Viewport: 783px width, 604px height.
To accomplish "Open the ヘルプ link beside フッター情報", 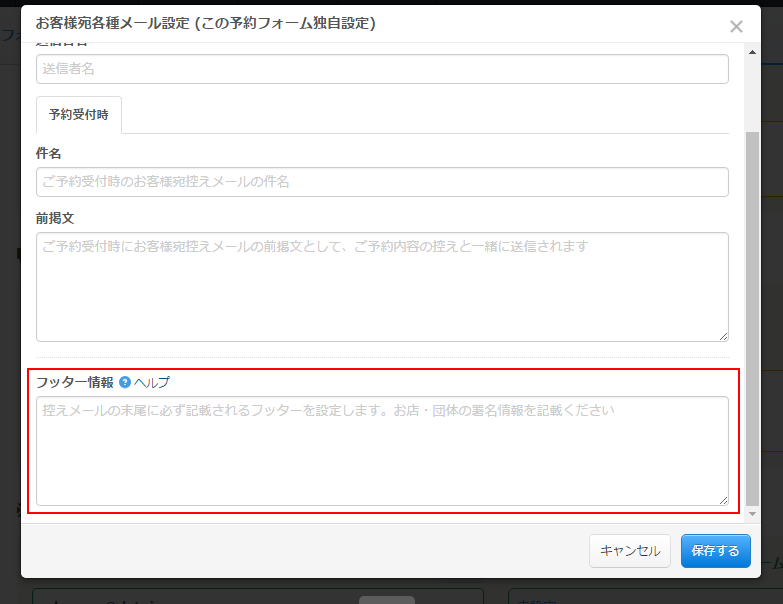I will [x=152, y=382].
